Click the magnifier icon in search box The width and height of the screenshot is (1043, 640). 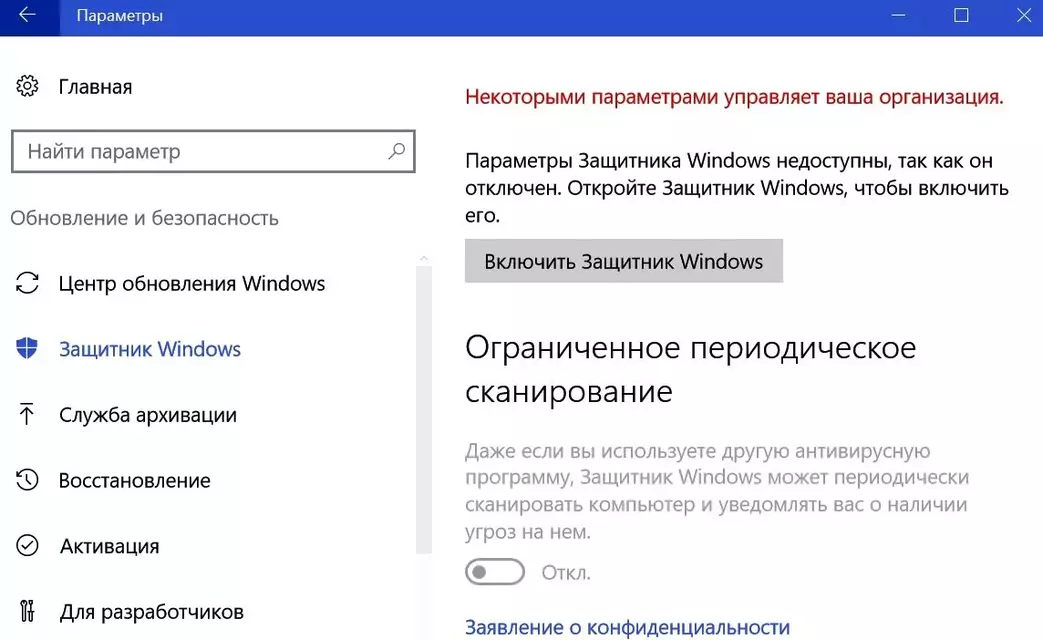(396, 151)
